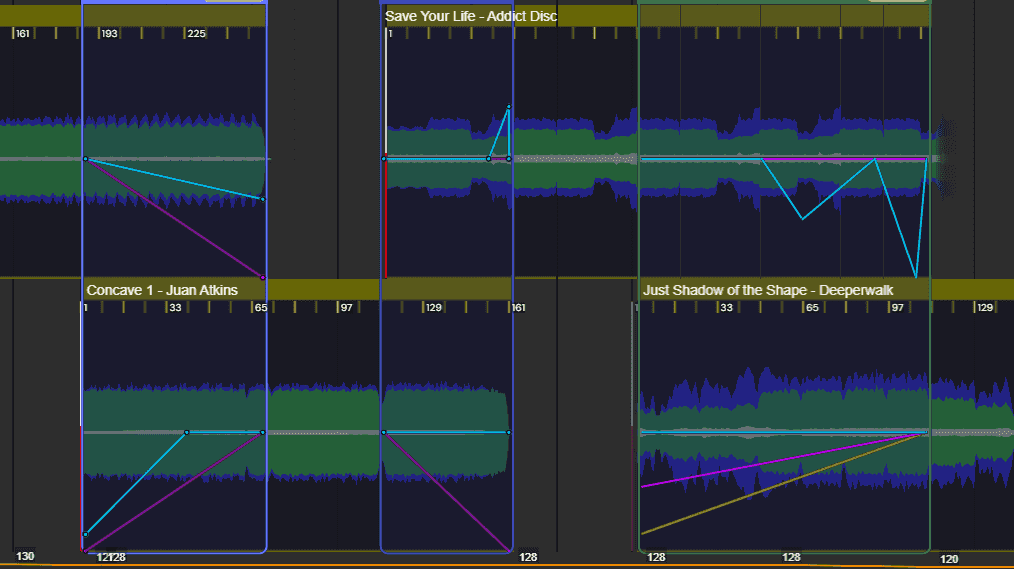Click beat marker 193 on the top-left track
This screenshot has height=569, width=1014.
click(x=108, y=34)
